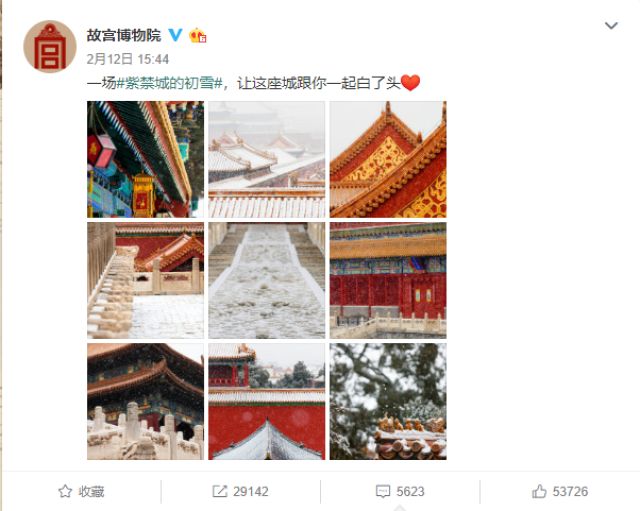The width and height of the screenshot is (640, 511).
Task: View the snowy rooftops photo thumbnail
Action: click(267, 159)
